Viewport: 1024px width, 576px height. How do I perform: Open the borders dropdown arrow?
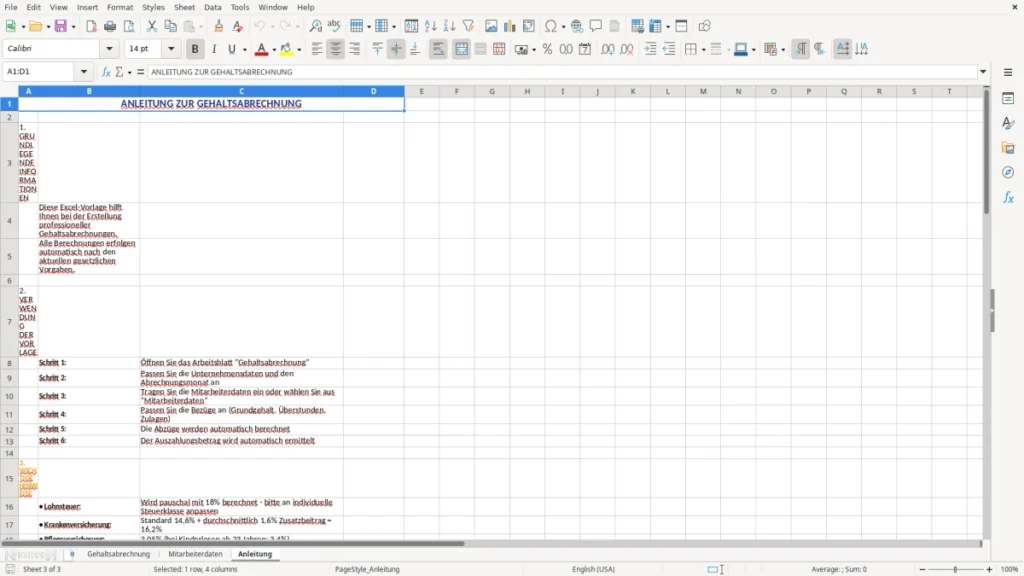coord(703,50)
